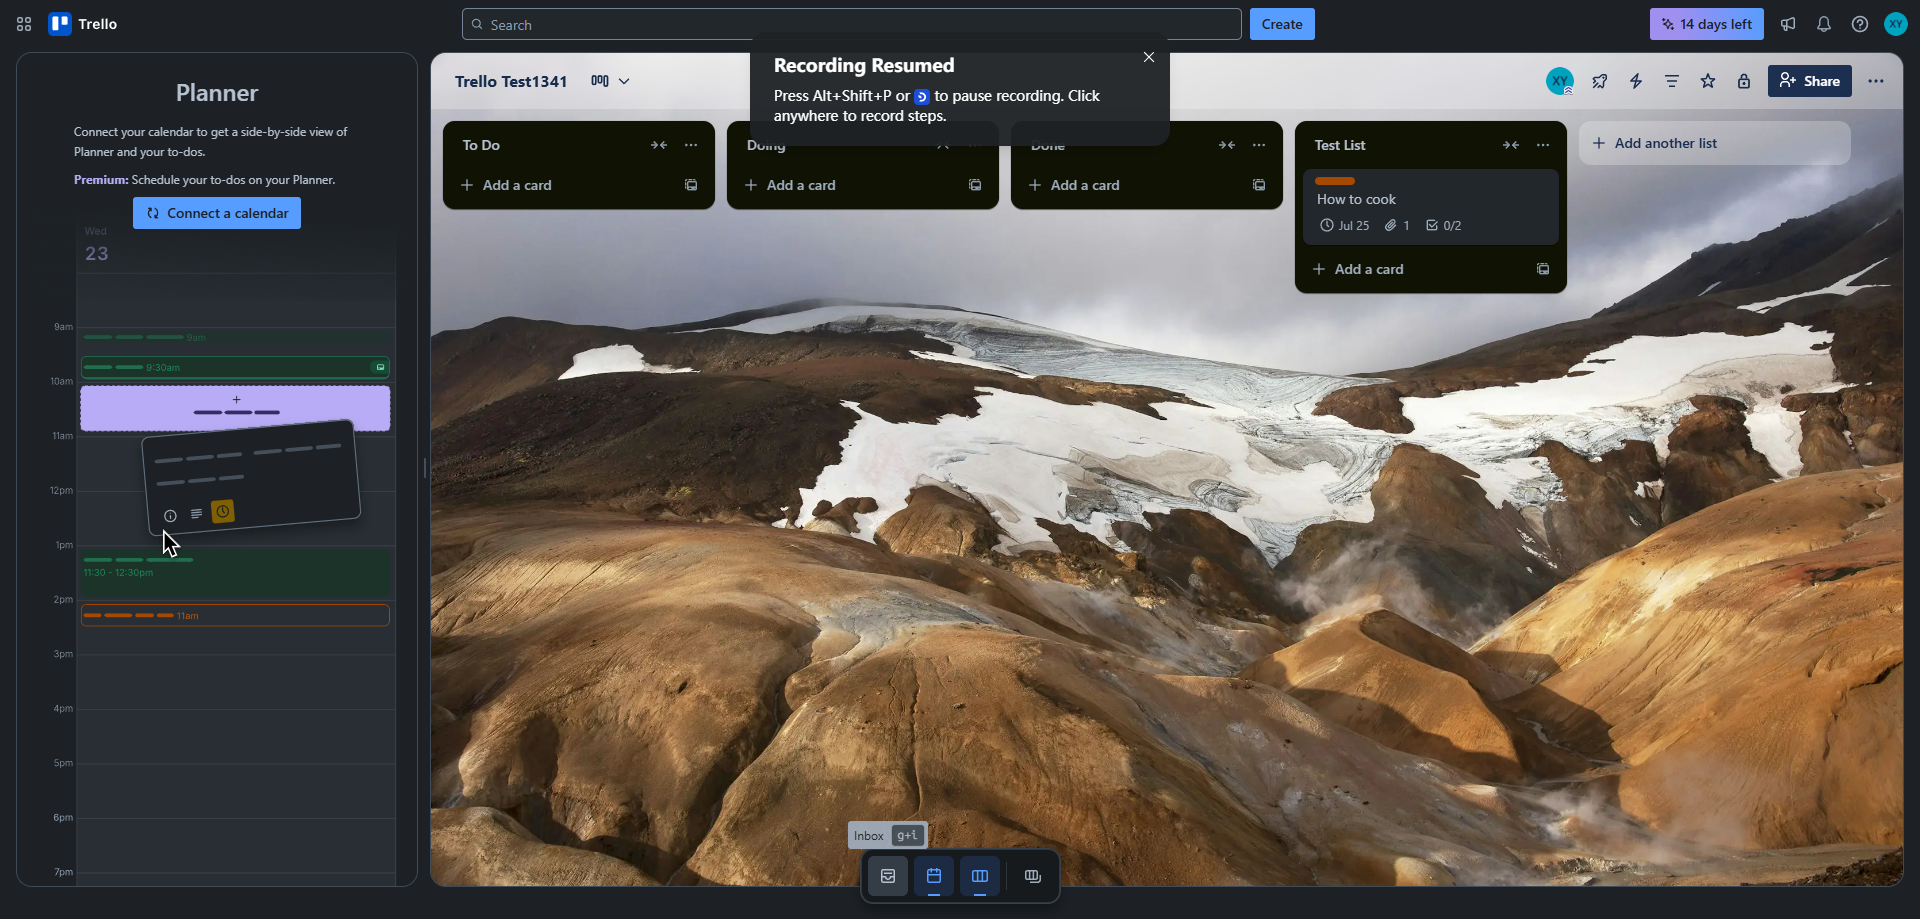This screenshot has height=919, width=1920.
Task: Click the Wed 23 date header
Action: click(x=96, y=246)
